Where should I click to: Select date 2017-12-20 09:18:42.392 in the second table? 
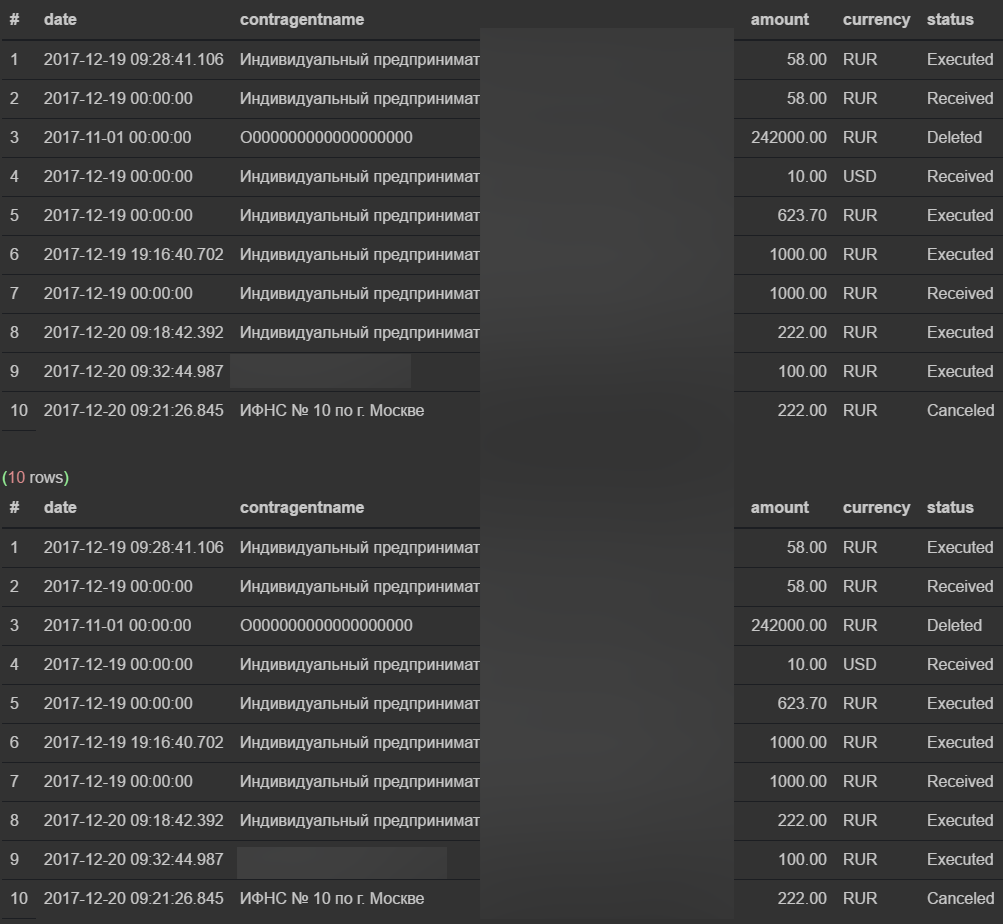134,821
